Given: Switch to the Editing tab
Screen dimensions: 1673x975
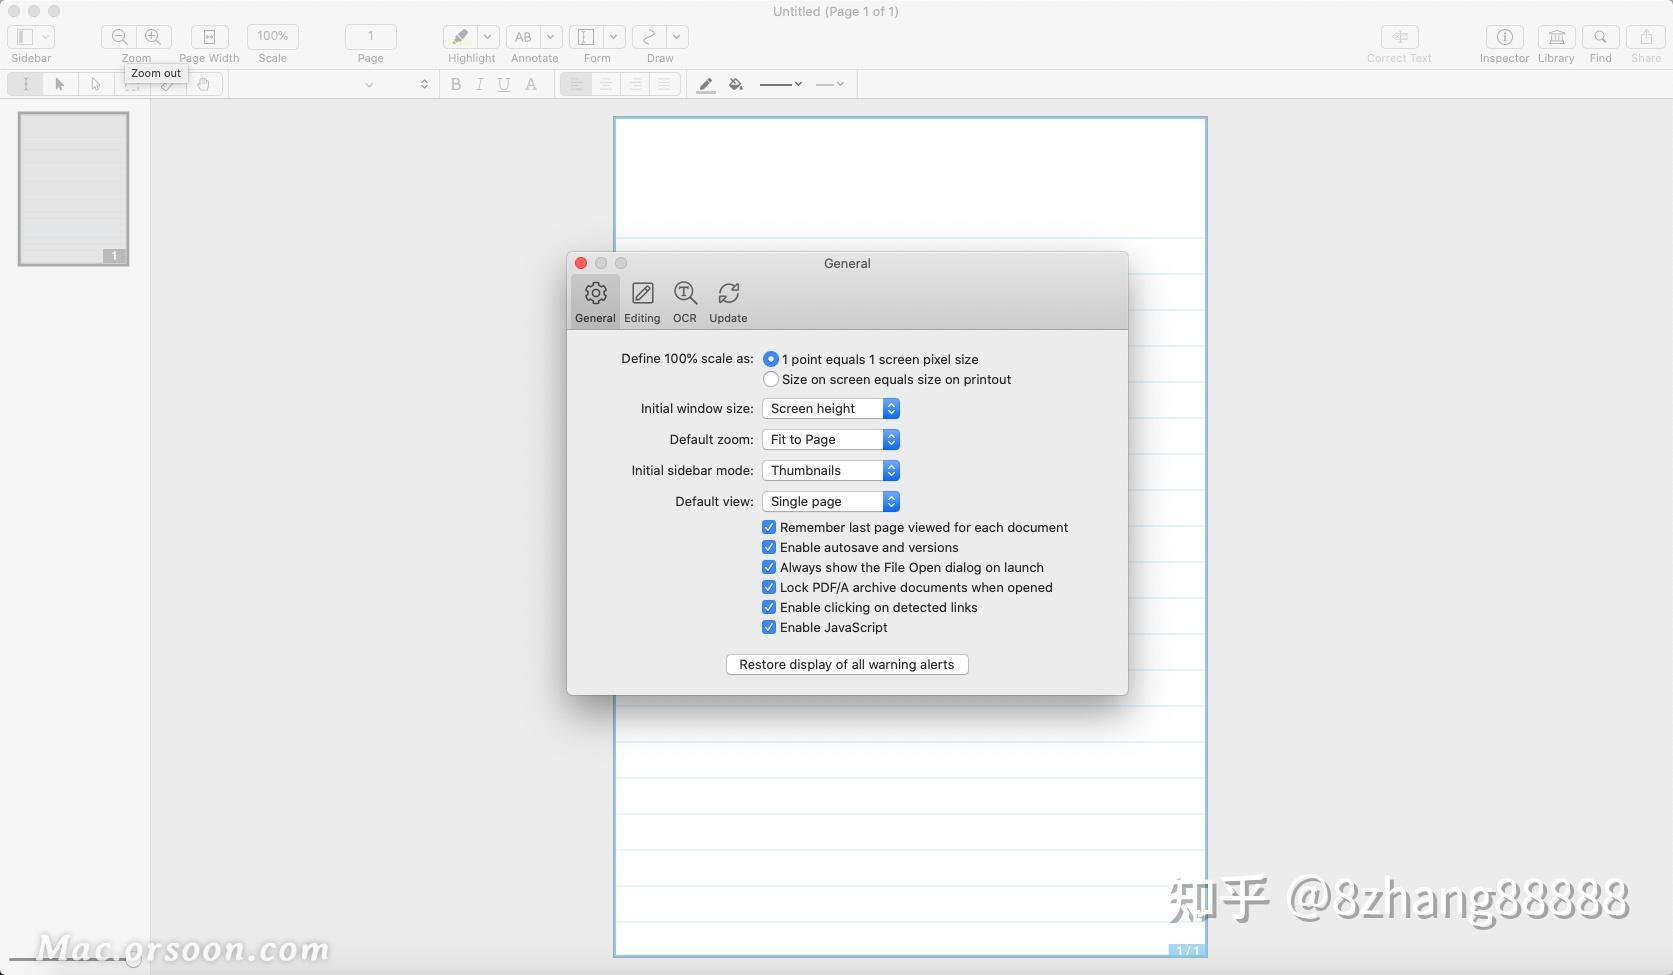Looking at the screenshot, I should click(642, 300).
